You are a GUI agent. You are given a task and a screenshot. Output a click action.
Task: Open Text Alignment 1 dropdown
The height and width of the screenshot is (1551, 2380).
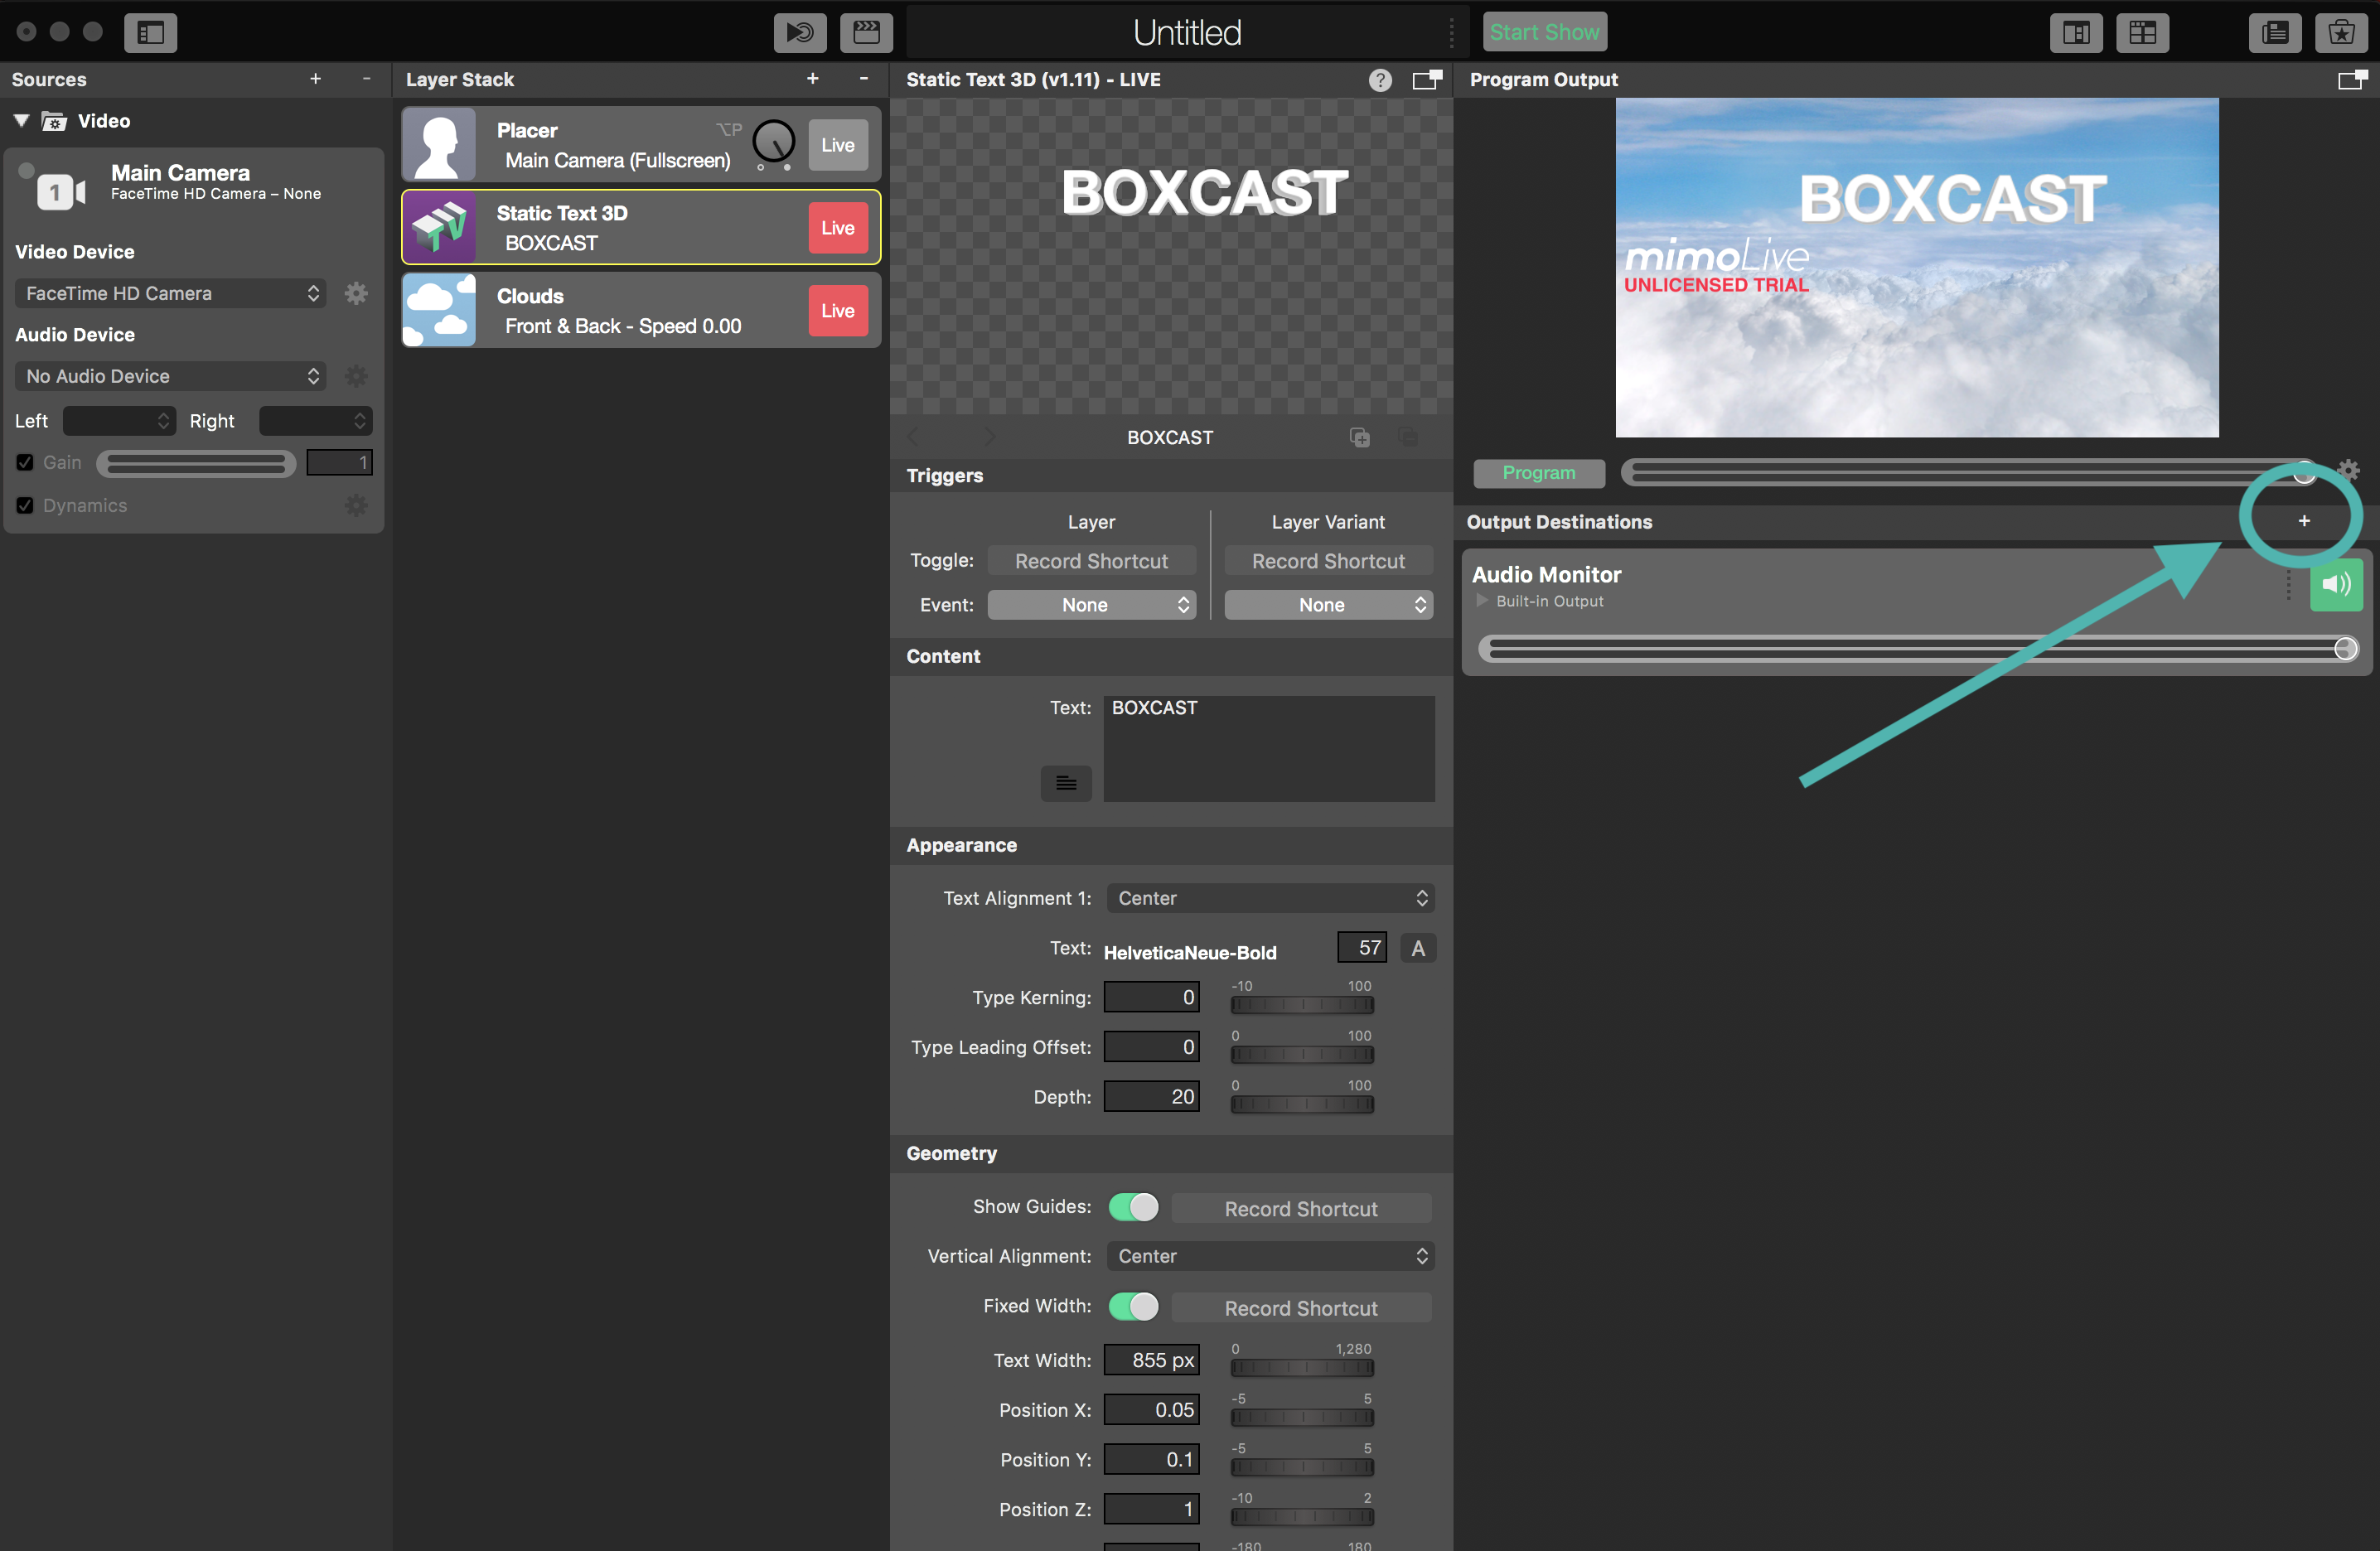(1269, 898)
